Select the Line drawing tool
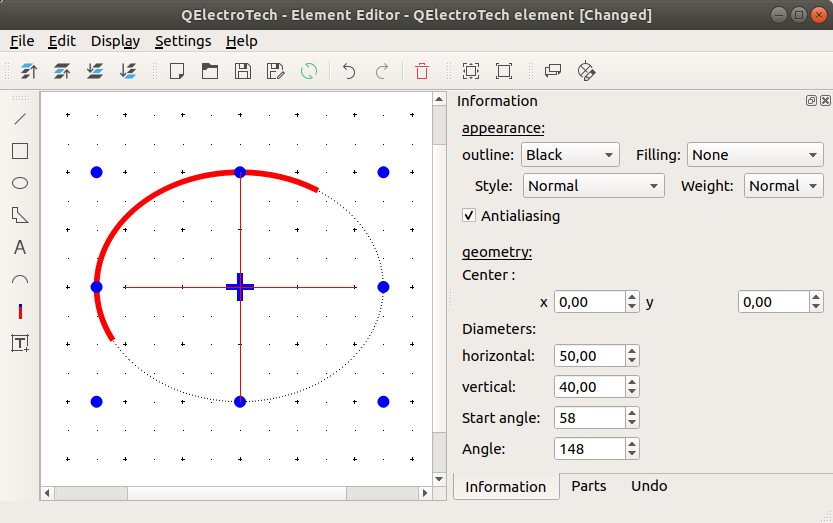 tap(20, 119)
